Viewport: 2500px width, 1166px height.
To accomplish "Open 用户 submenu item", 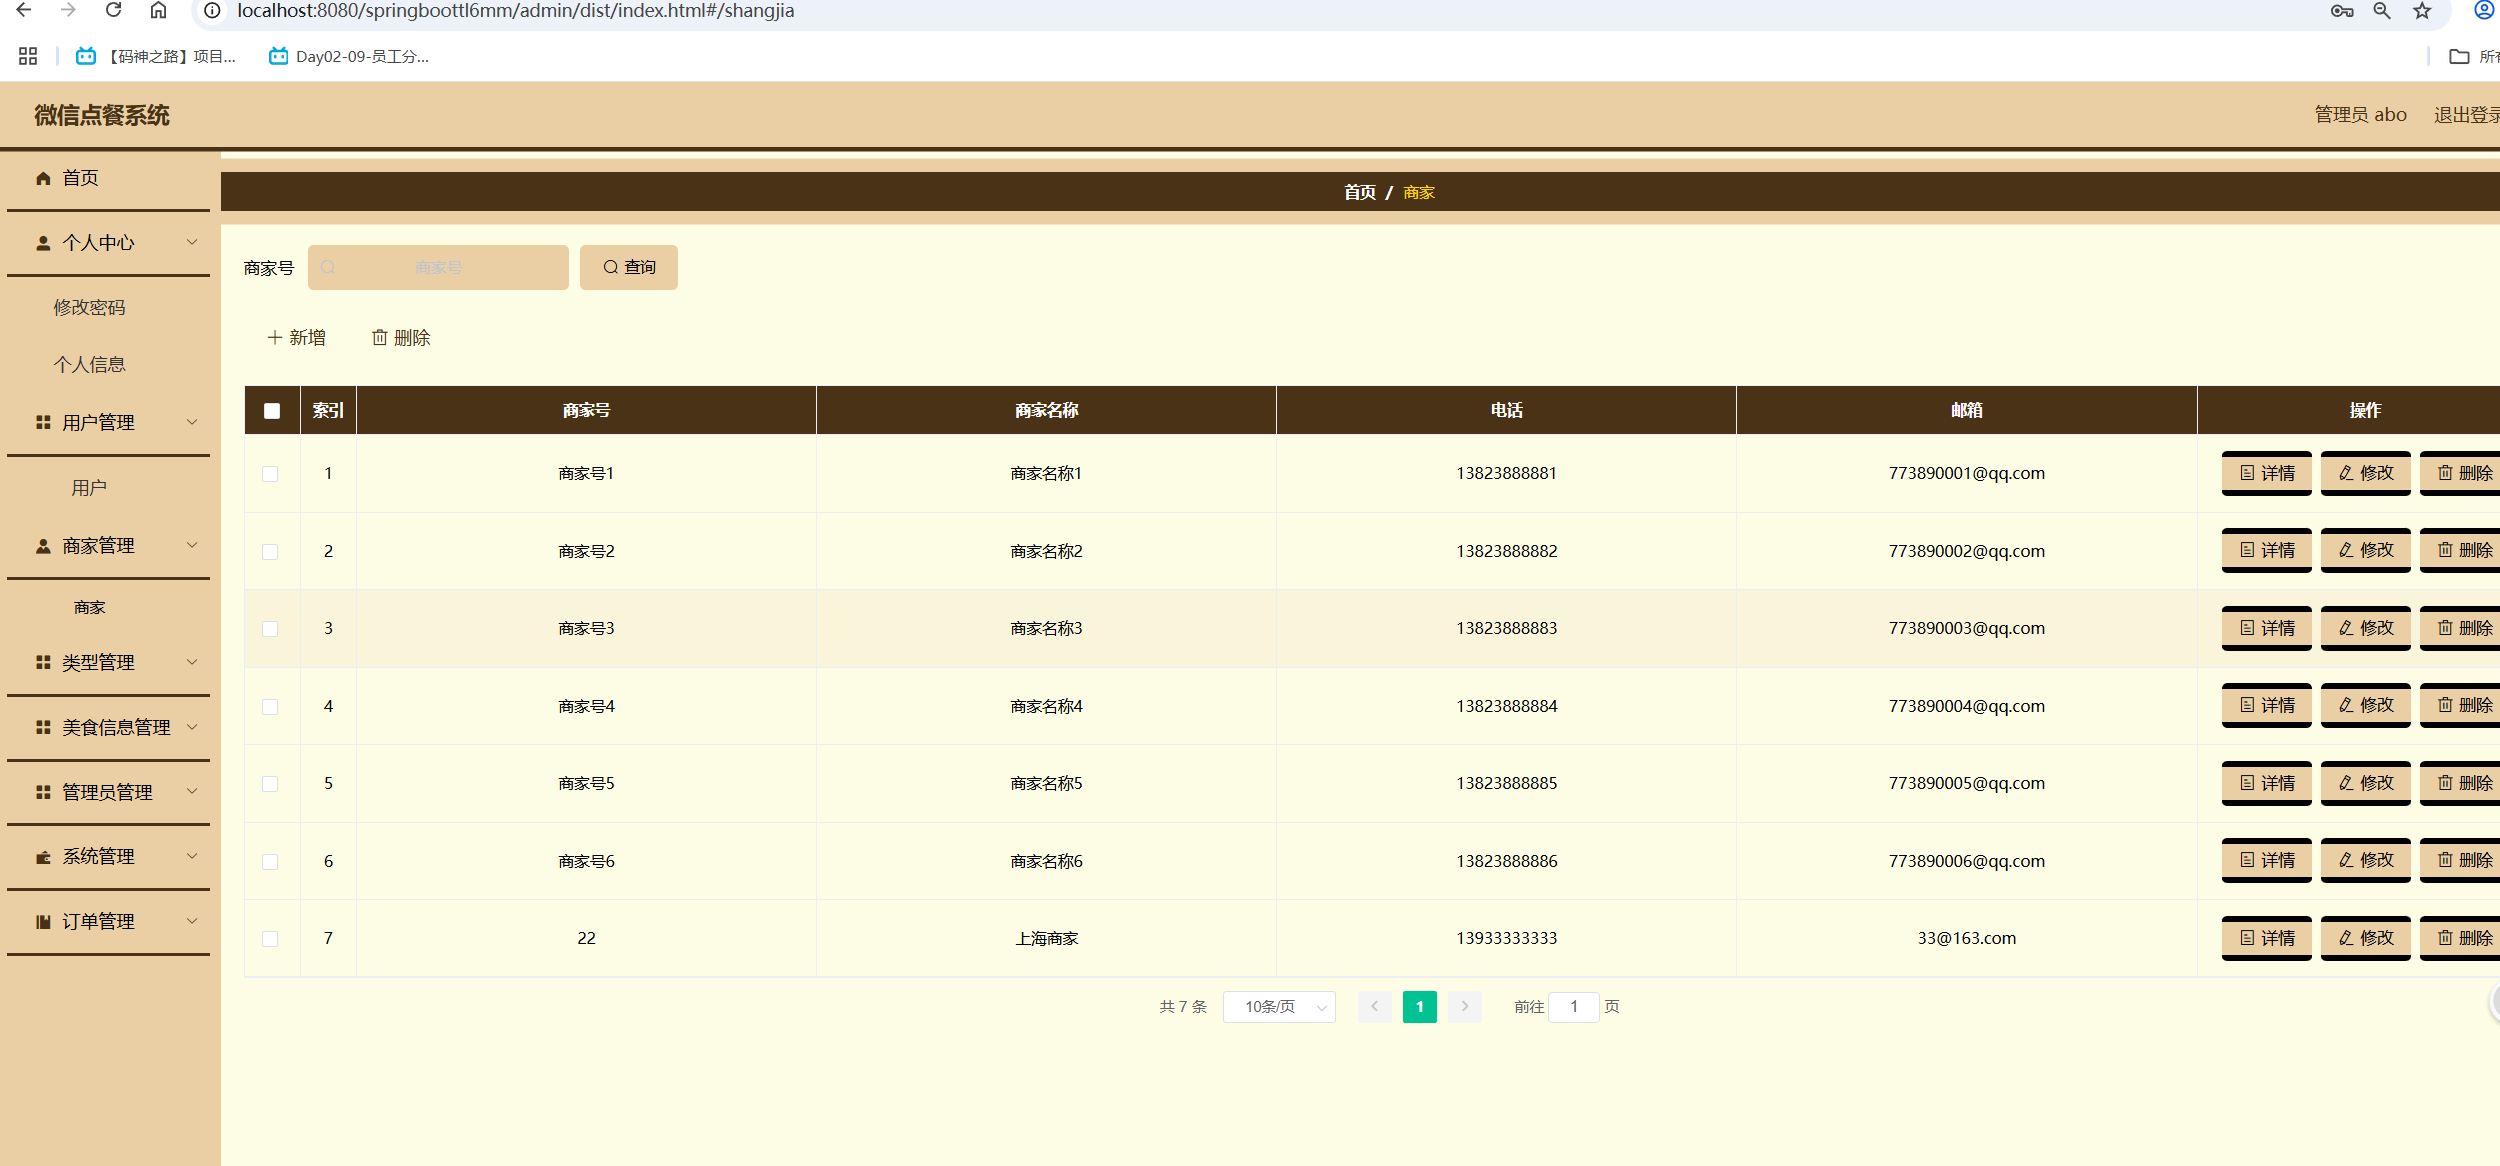I will [90, 487].
